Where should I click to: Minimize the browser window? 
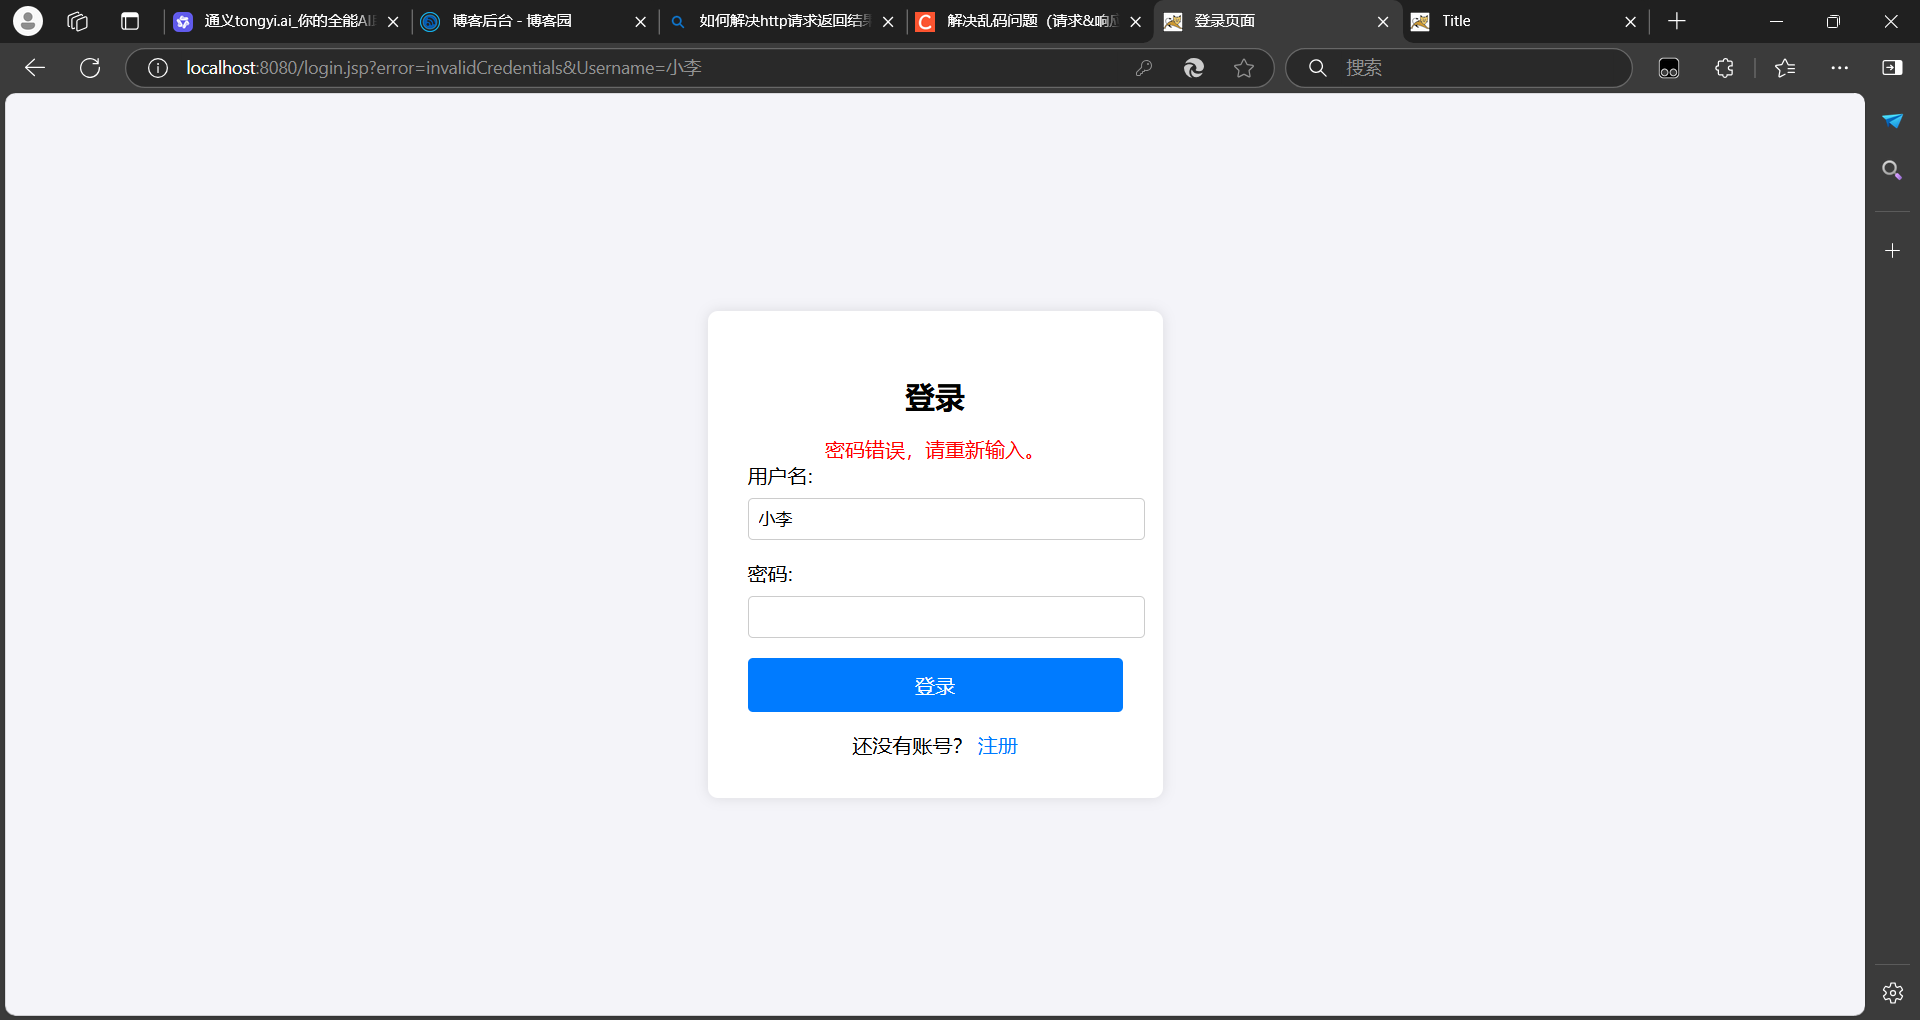pyautogui.click(x=1777, y=21)
